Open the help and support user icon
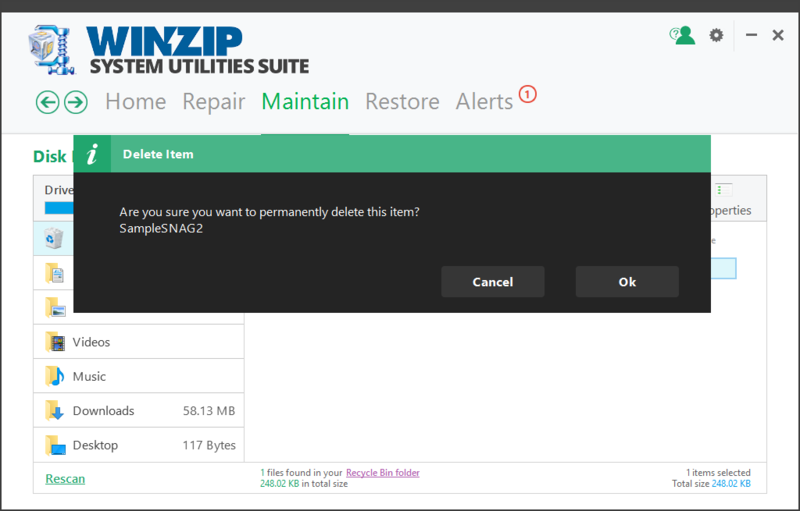 [682, 35]
